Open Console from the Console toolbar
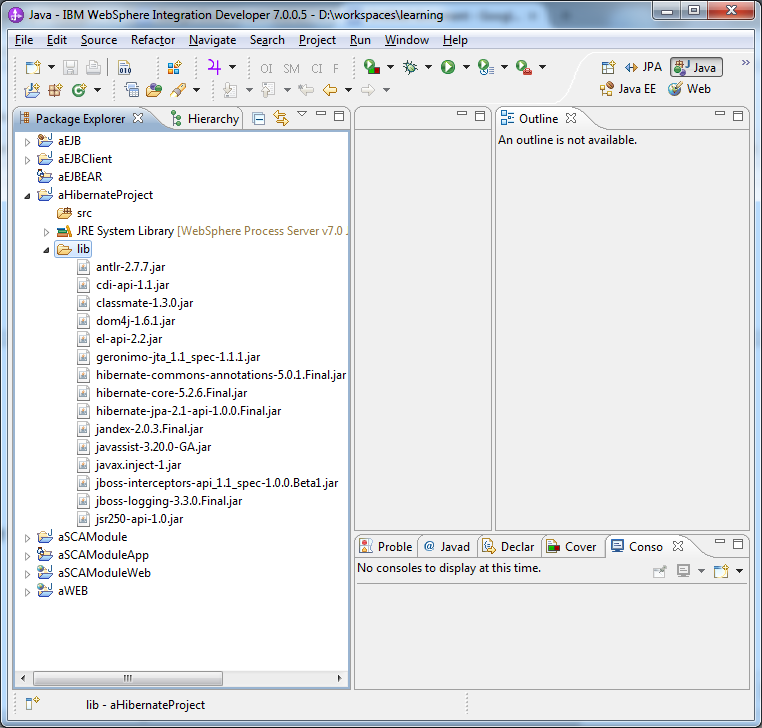762x728 pixels. pyautogui.click(x=721, y=571)
